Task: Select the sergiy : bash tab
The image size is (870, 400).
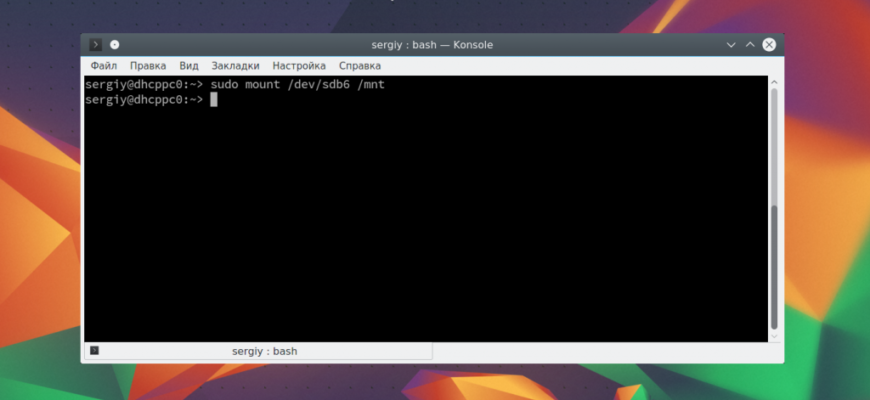Action: coord(259,351)
